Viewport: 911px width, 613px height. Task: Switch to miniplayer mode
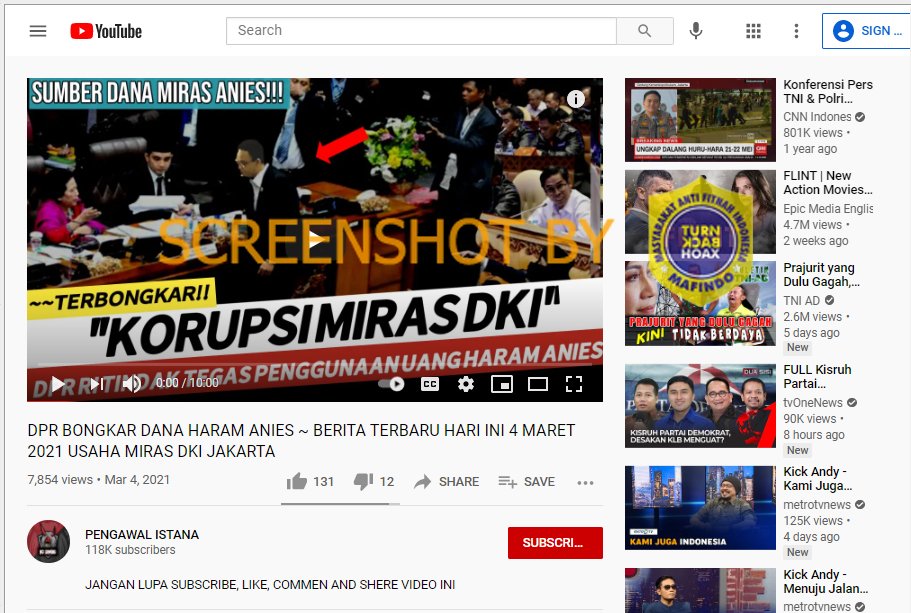[502, 383]
